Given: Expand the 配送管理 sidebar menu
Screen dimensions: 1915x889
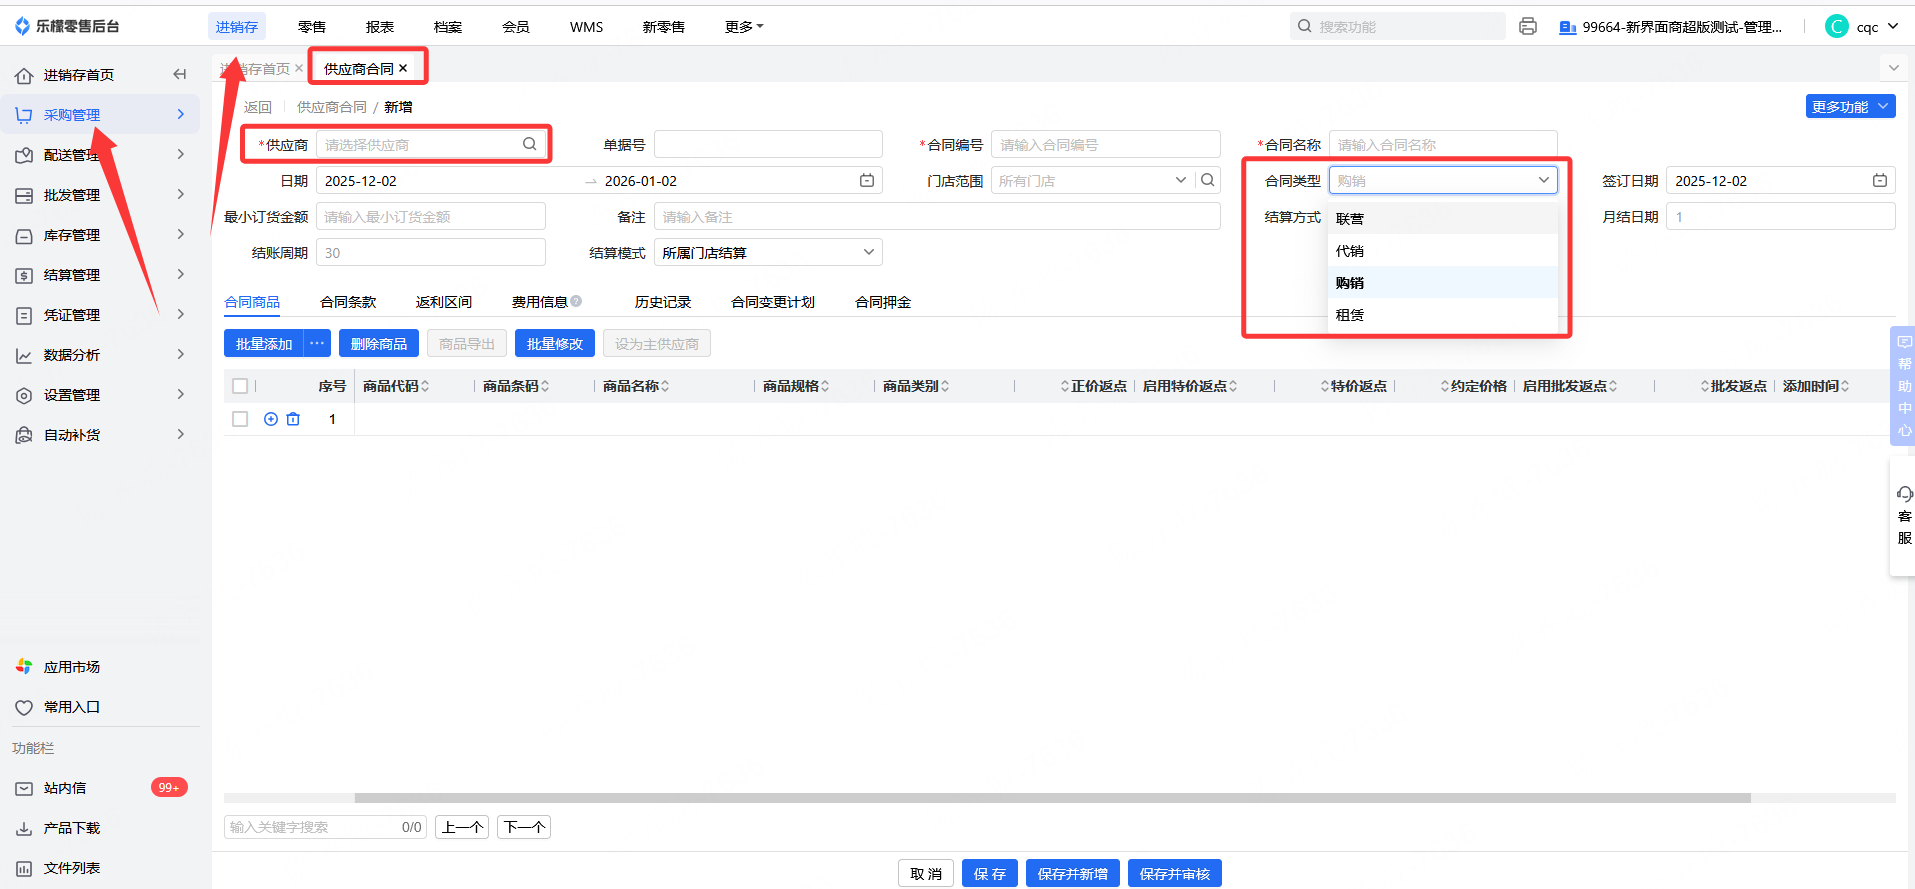Looking at the screenshot, I should pos(100,155).
